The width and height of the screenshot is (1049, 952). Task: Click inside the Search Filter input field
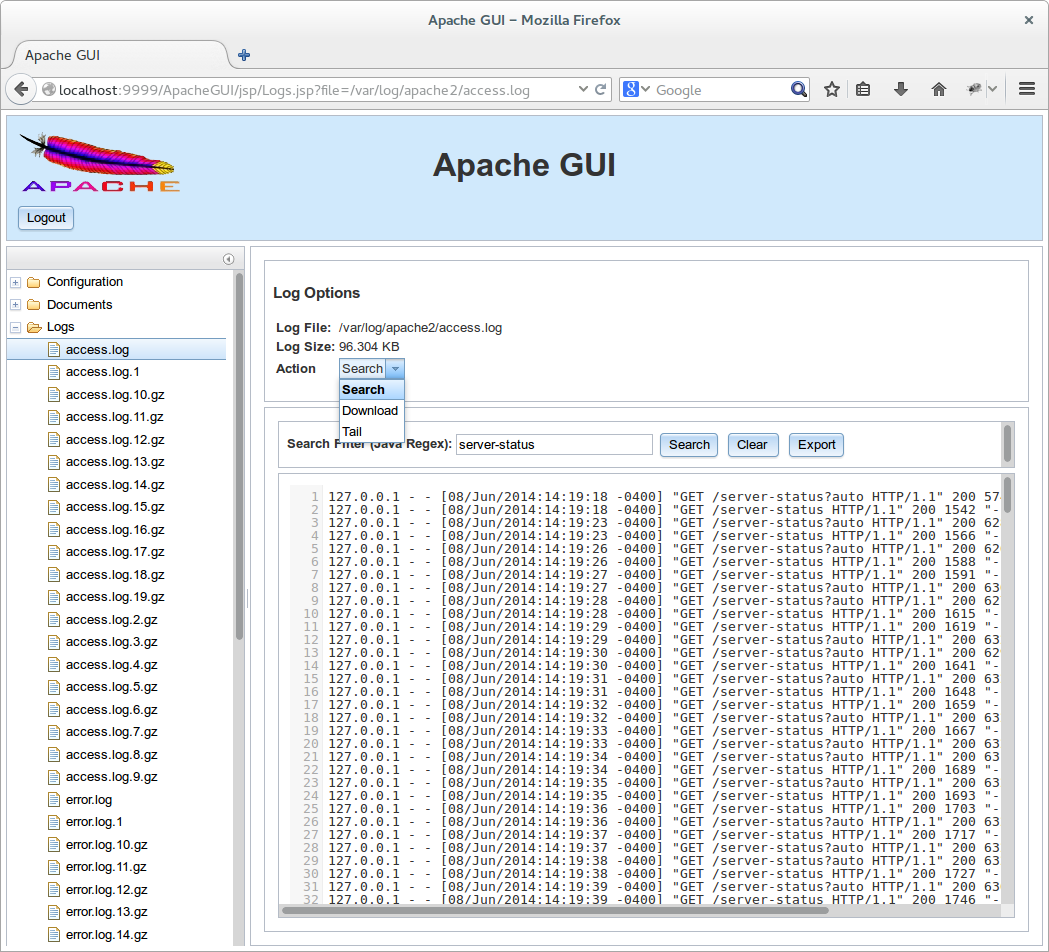[554, 445]
